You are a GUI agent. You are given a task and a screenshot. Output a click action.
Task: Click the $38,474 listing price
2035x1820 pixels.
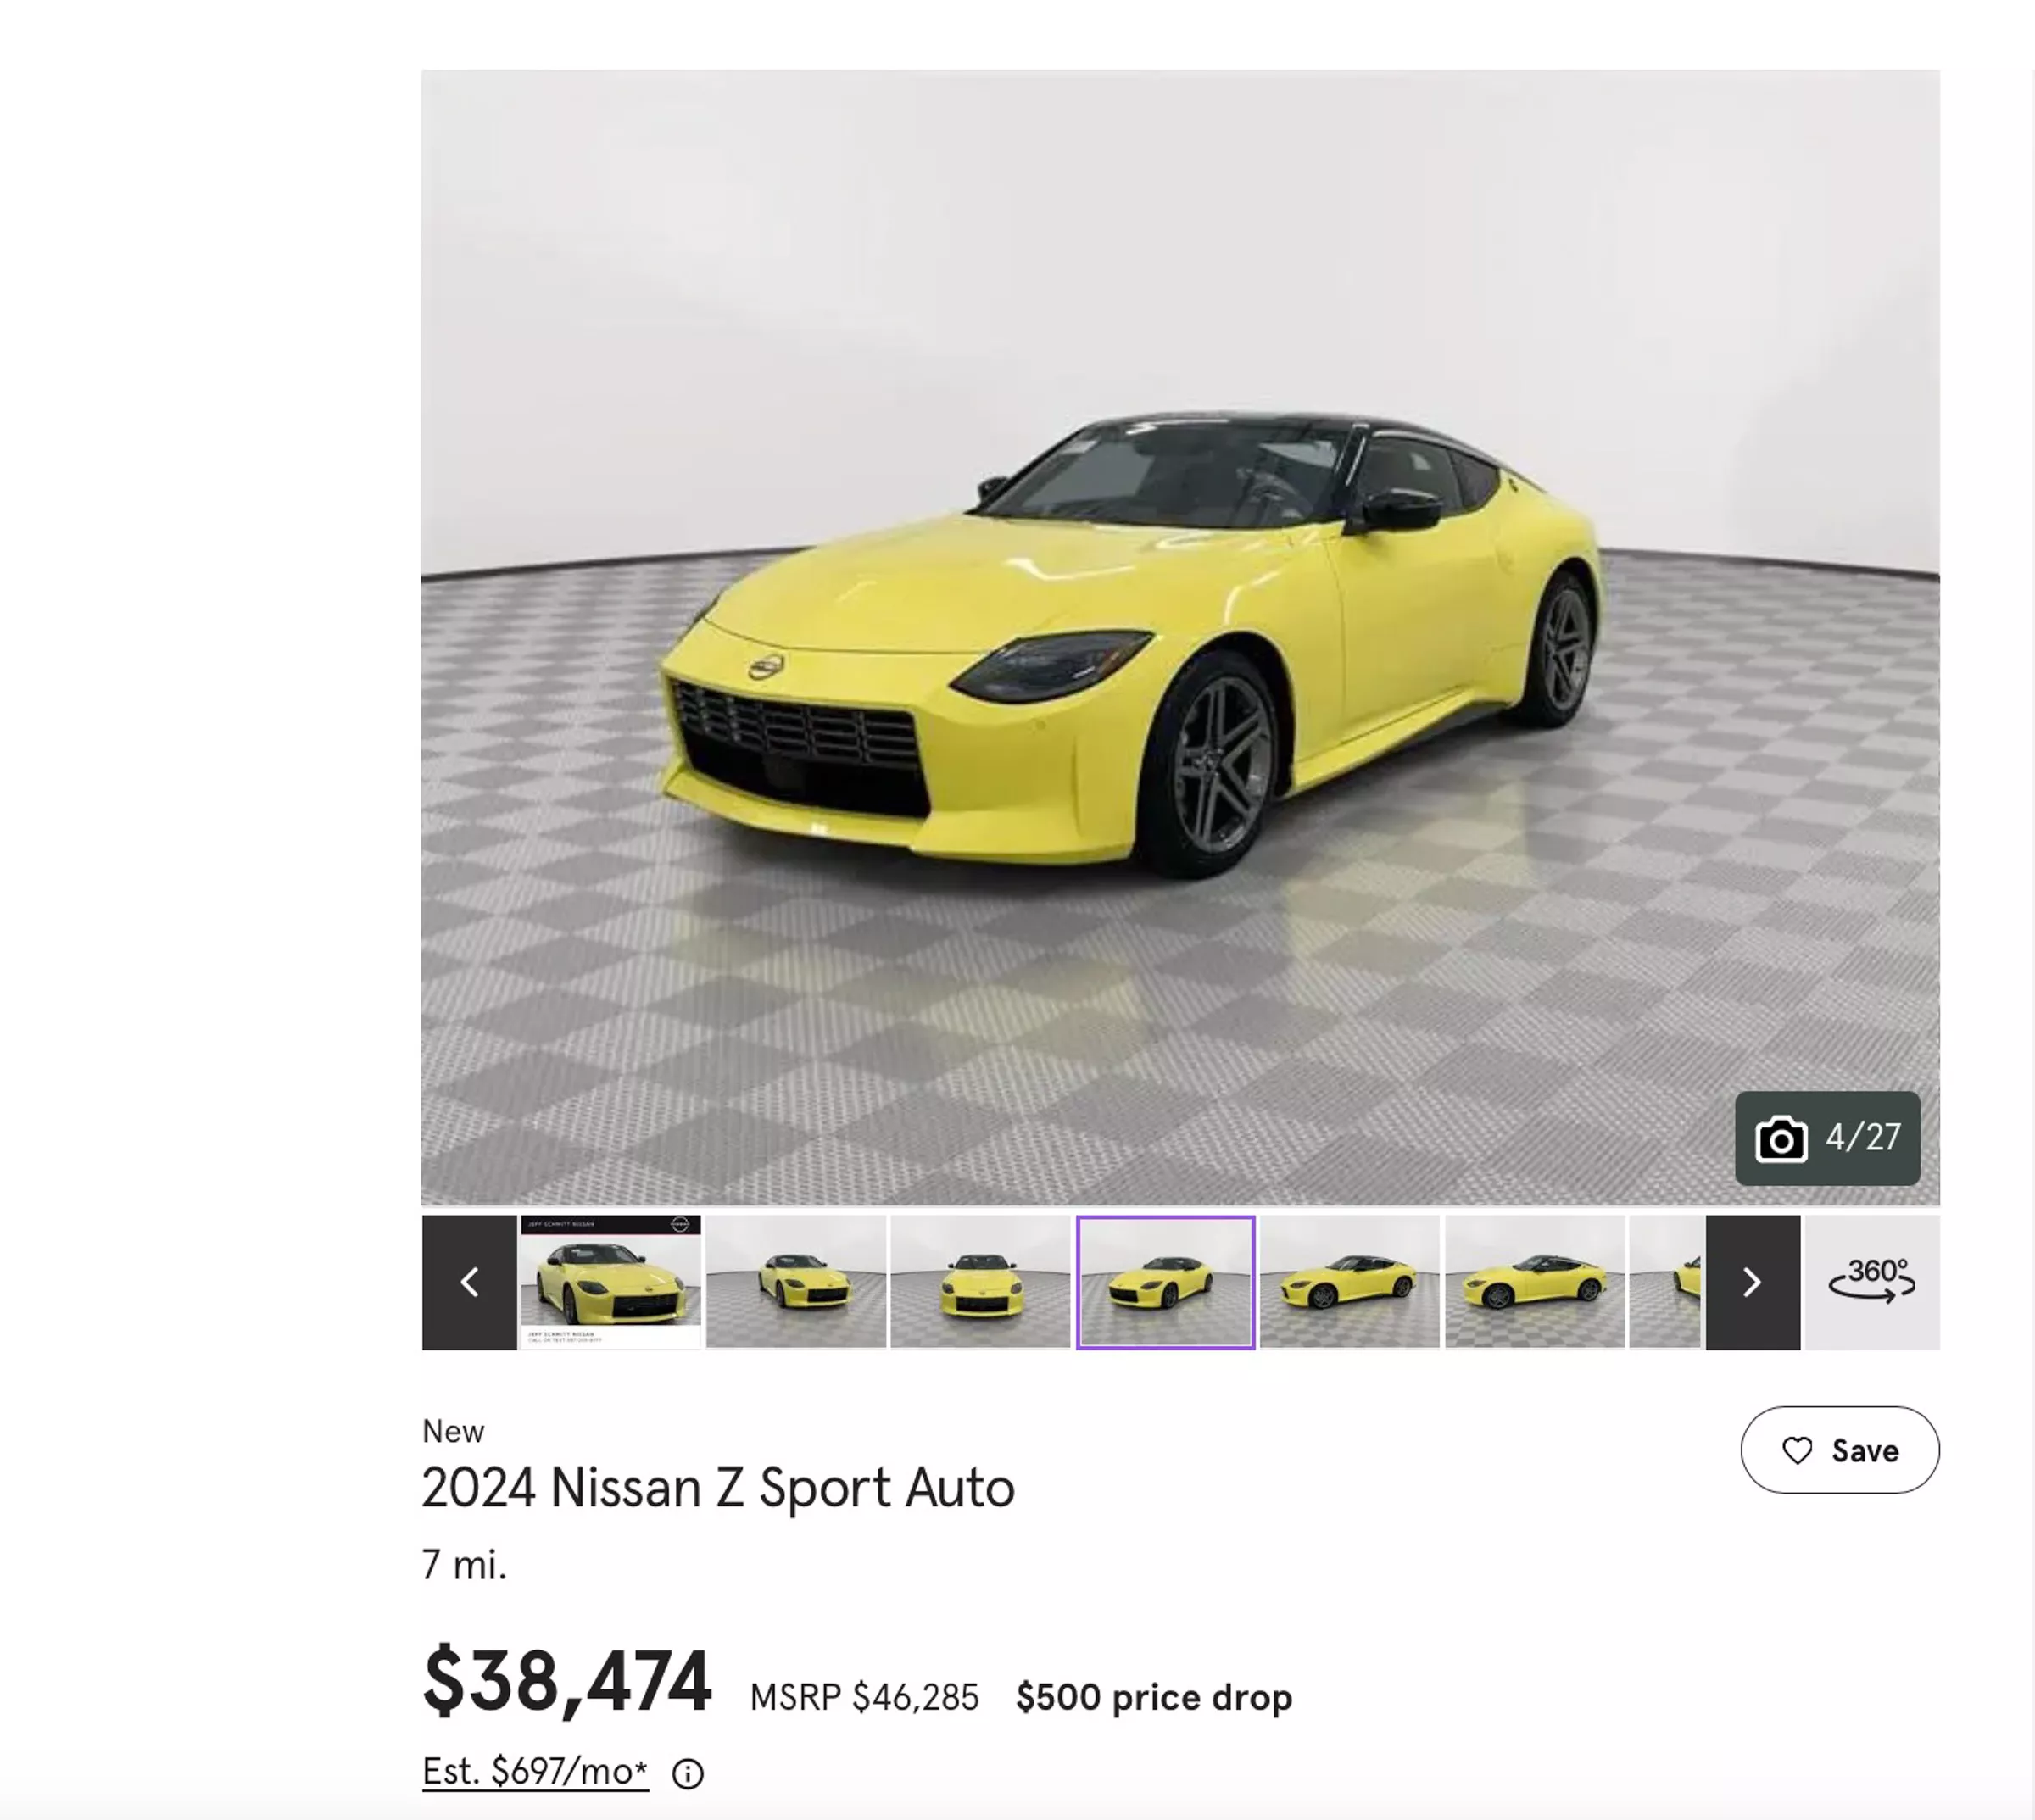567,1682
